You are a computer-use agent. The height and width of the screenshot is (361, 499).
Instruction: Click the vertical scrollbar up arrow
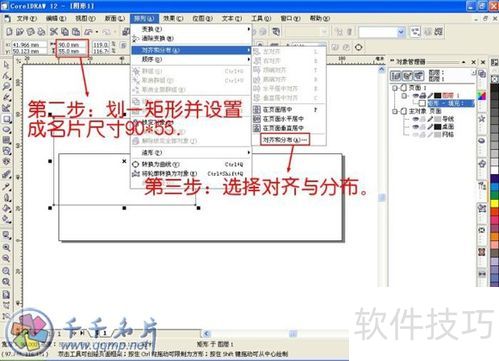pos(382,69)
